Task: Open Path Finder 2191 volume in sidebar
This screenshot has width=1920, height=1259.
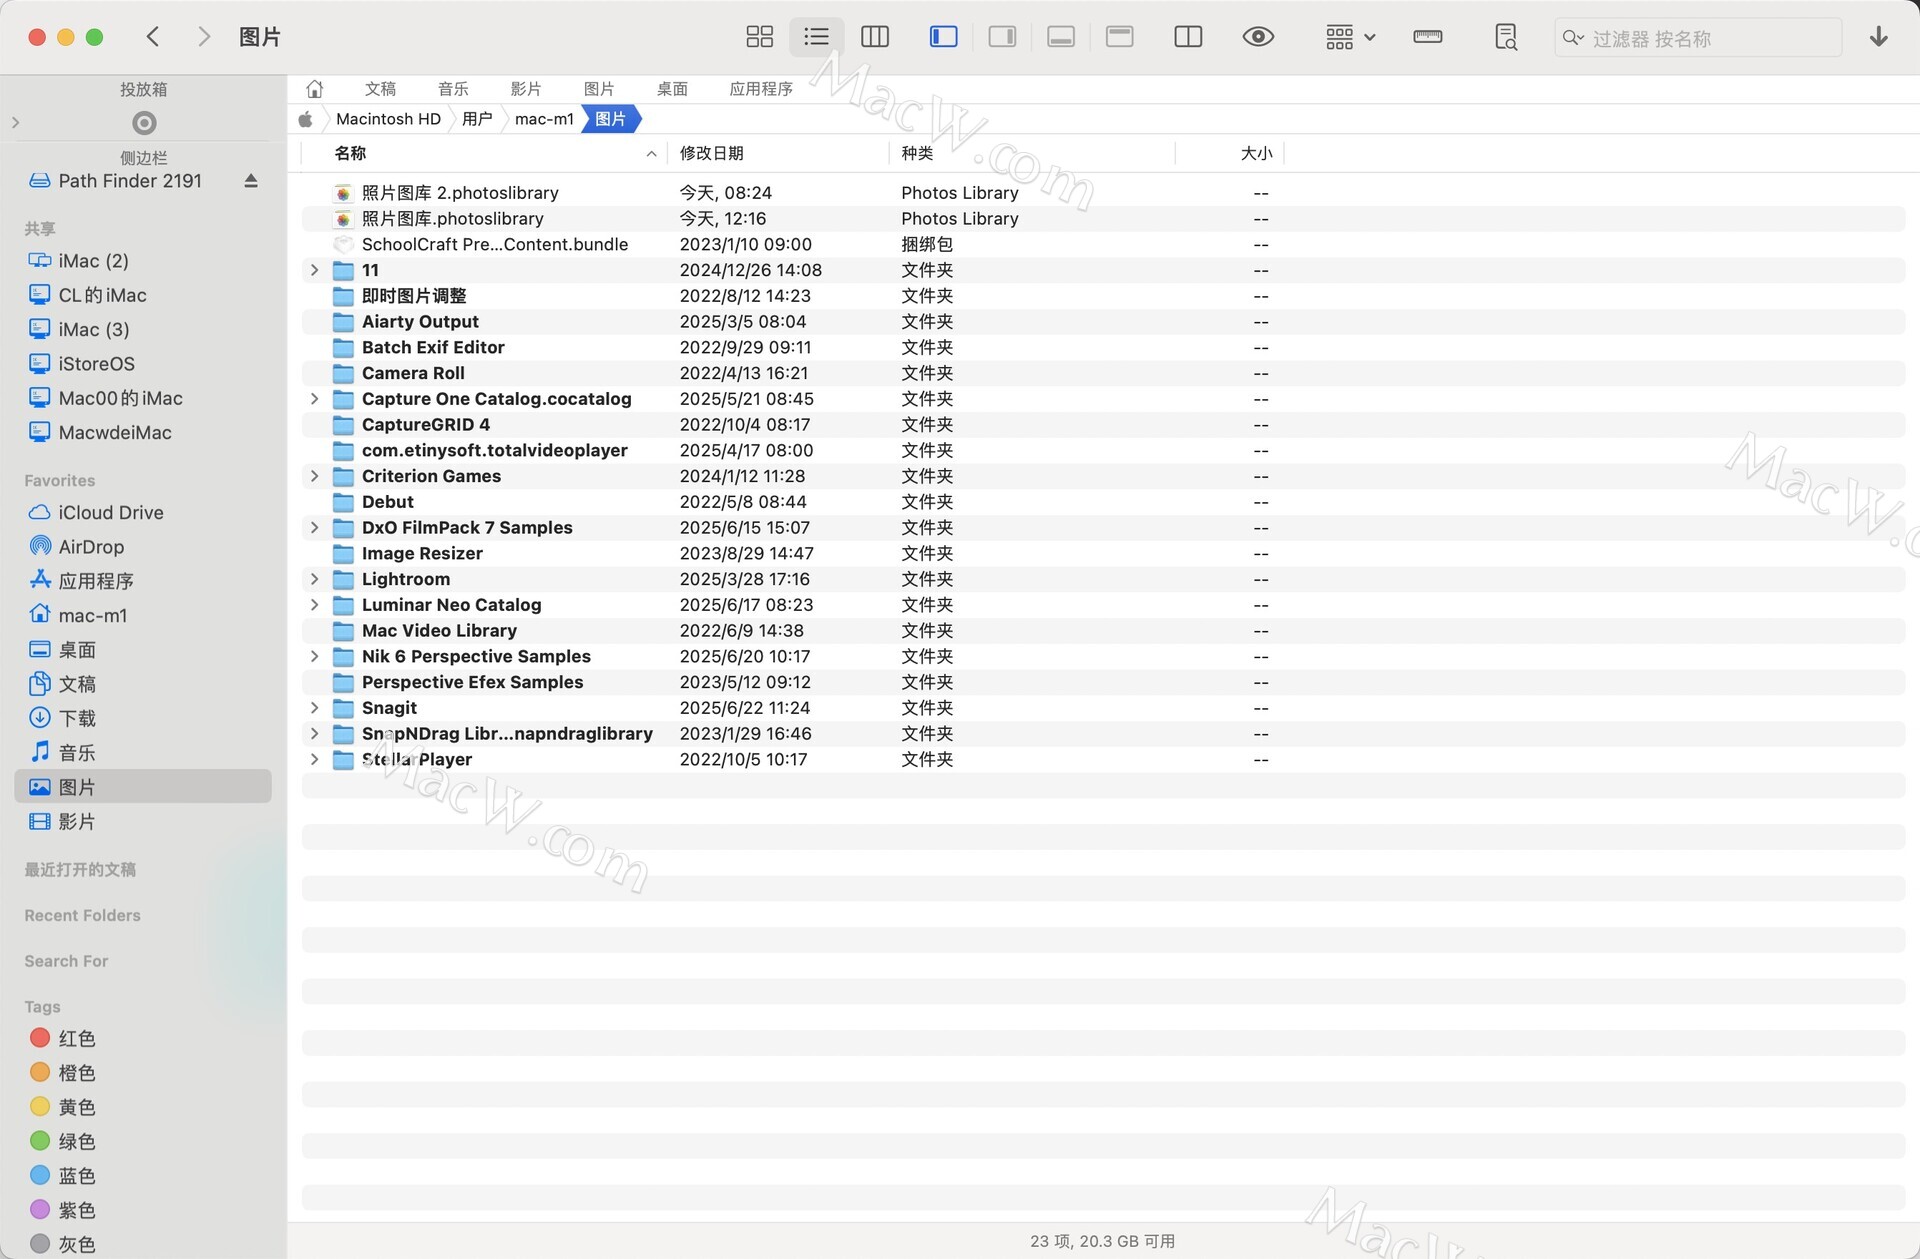Action: pyautogui.click(x=130, y=181)
